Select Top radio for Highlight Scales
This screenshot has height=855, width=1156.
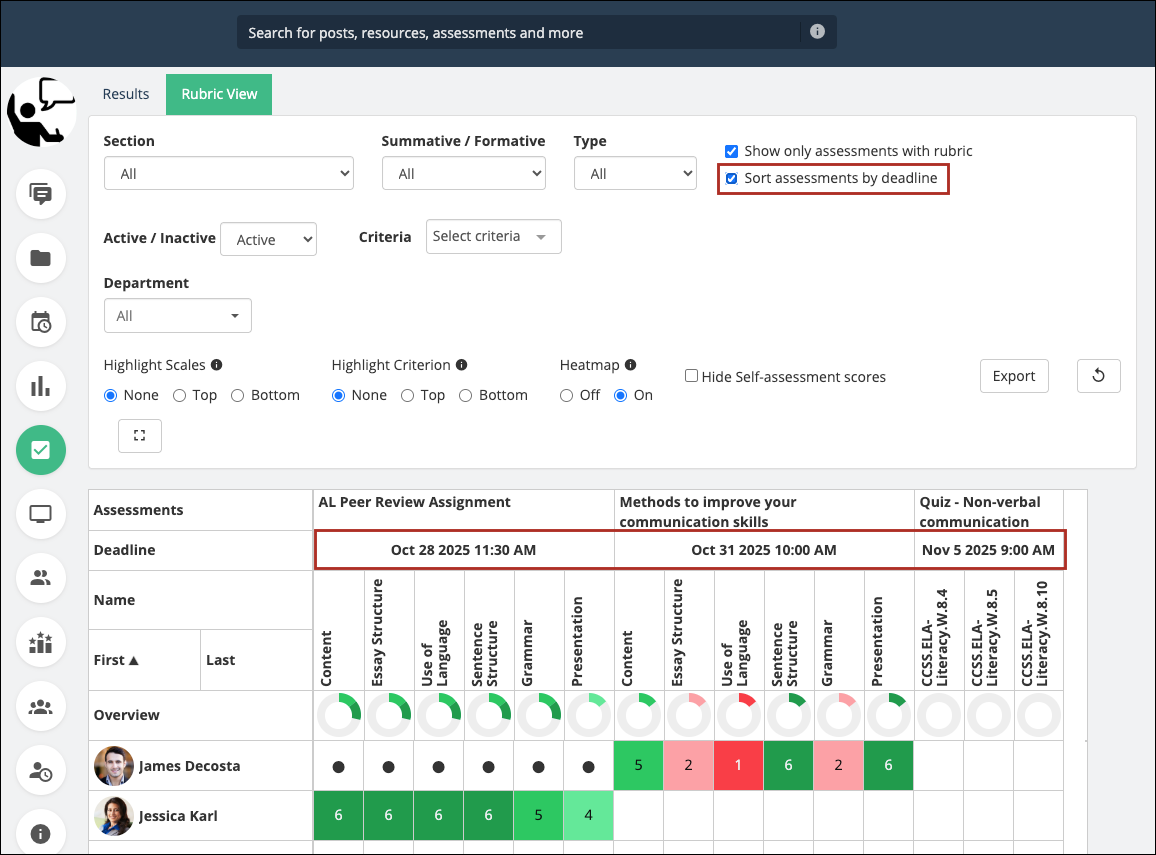(180, 395)
